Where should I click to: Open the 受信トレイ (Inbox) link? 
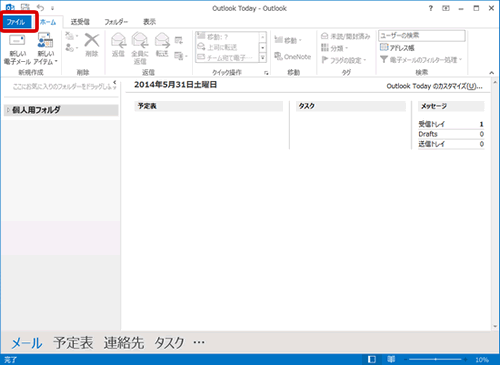pyautogui.click(x=431, y=124)
